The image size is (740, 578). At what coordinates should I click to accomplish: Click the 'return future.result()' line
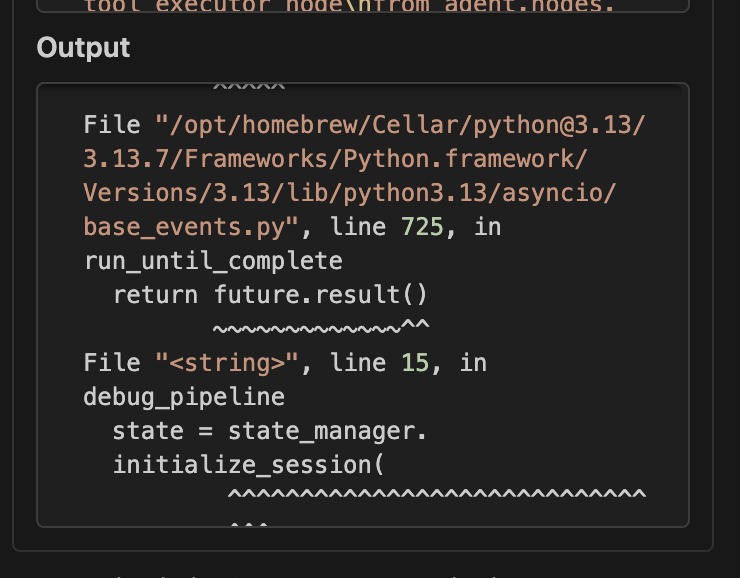(x=270, y=295)
